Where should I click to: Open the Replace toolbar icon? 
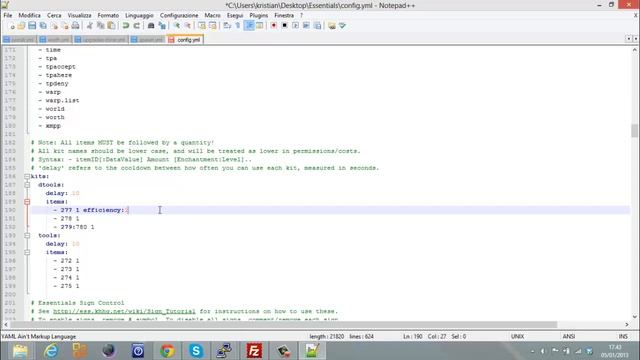pos(162,26)
